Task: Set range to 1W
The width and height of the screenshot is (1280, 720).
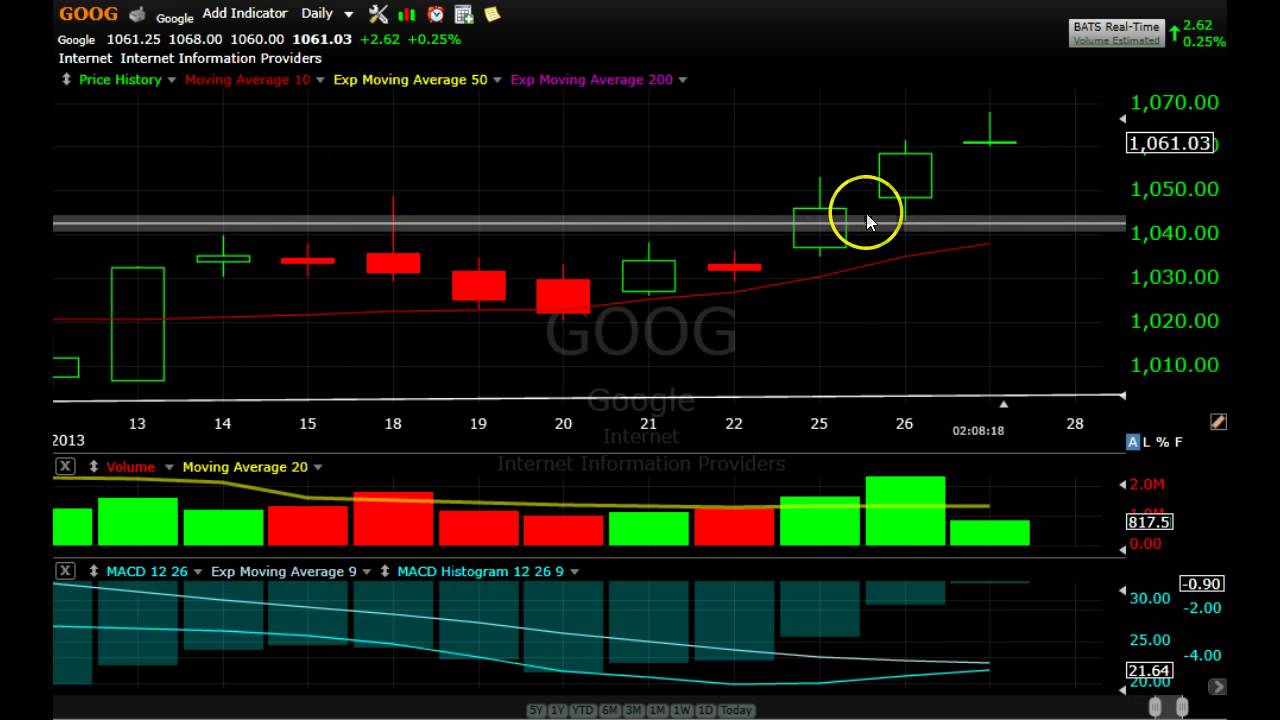Action: coord(681,710)
